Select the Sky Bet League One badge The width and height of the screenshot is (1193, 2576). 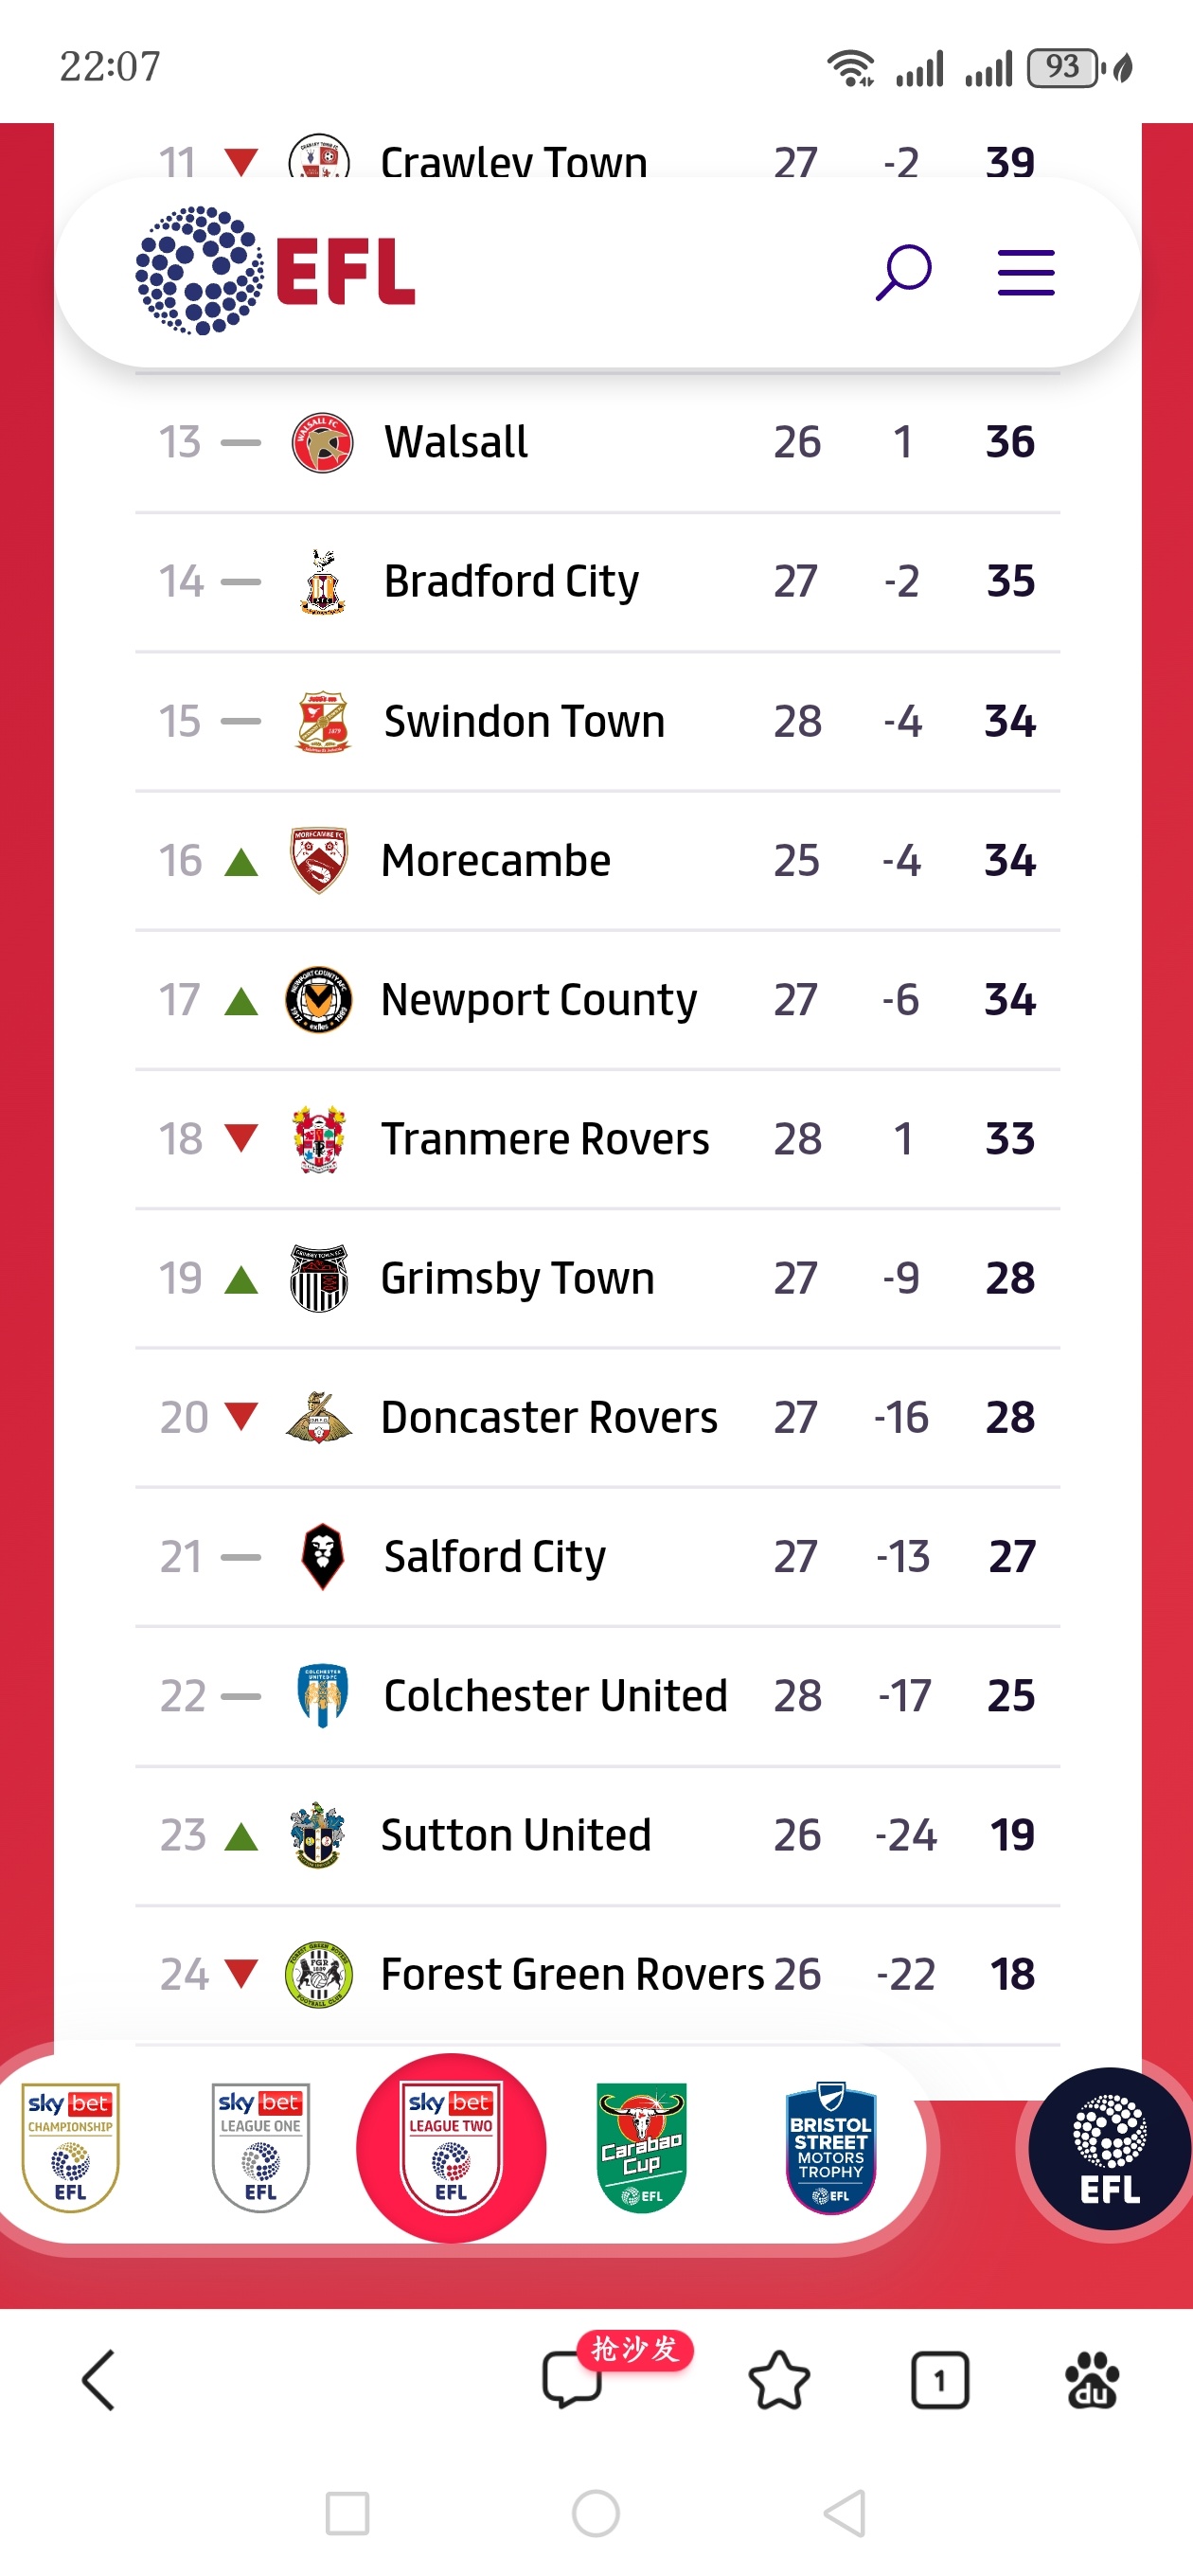tap(260, 2147)
